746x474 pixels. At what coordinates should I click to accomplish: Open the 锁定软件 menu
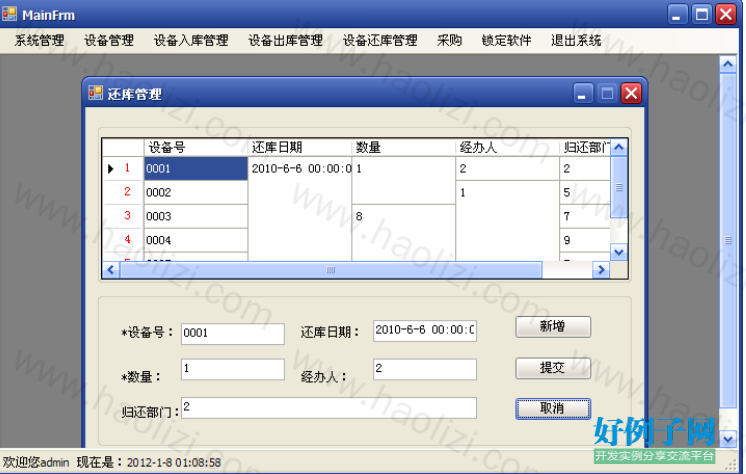point(506,40)
